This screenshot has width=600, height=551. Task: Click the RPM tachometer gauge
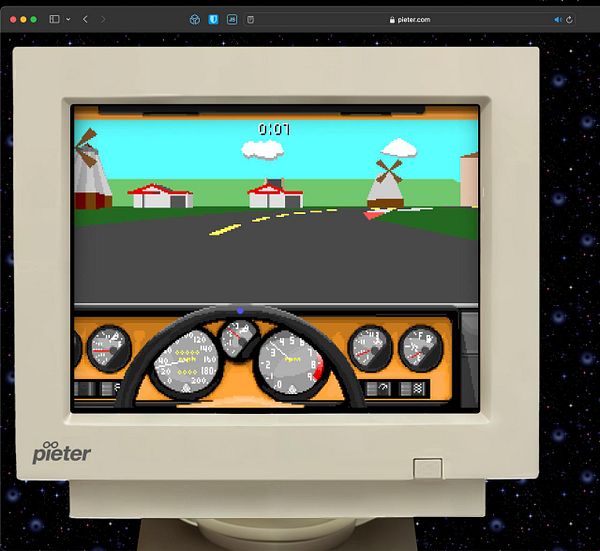290,364
